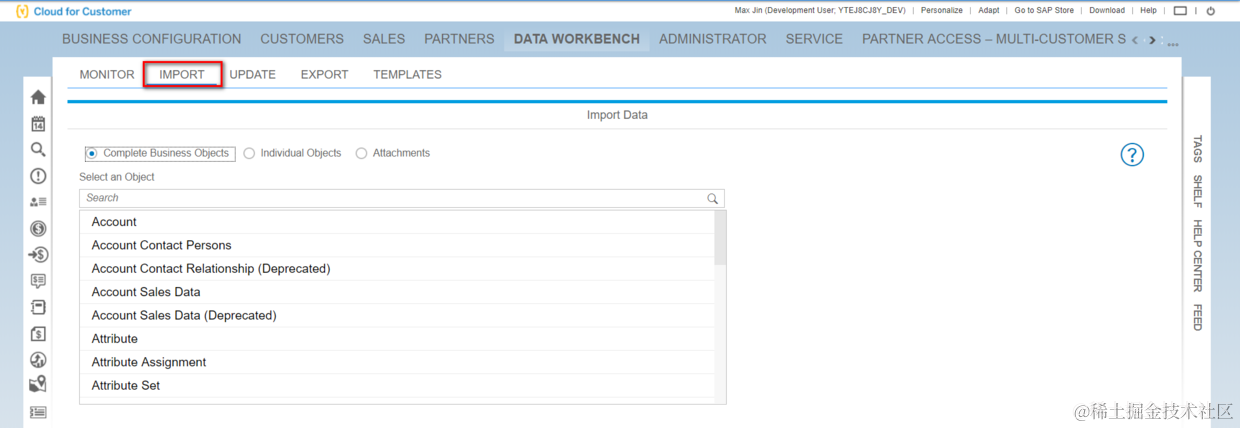Select Attribute in object list
This screenshot has height=428, width=1240.
point(397,339)
